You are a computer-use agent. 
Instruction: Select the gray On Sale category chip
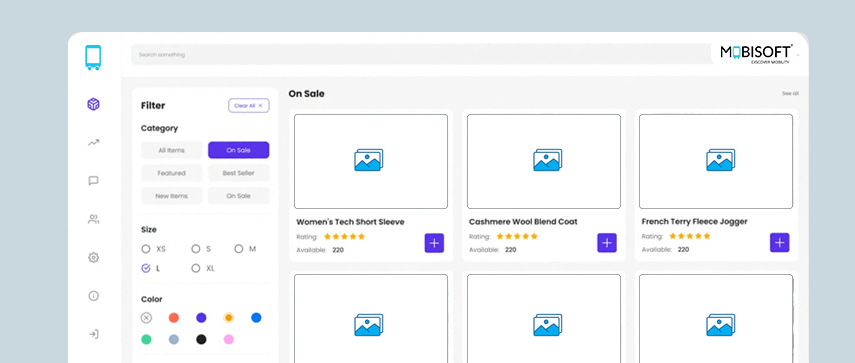click(x=238, y=196)
